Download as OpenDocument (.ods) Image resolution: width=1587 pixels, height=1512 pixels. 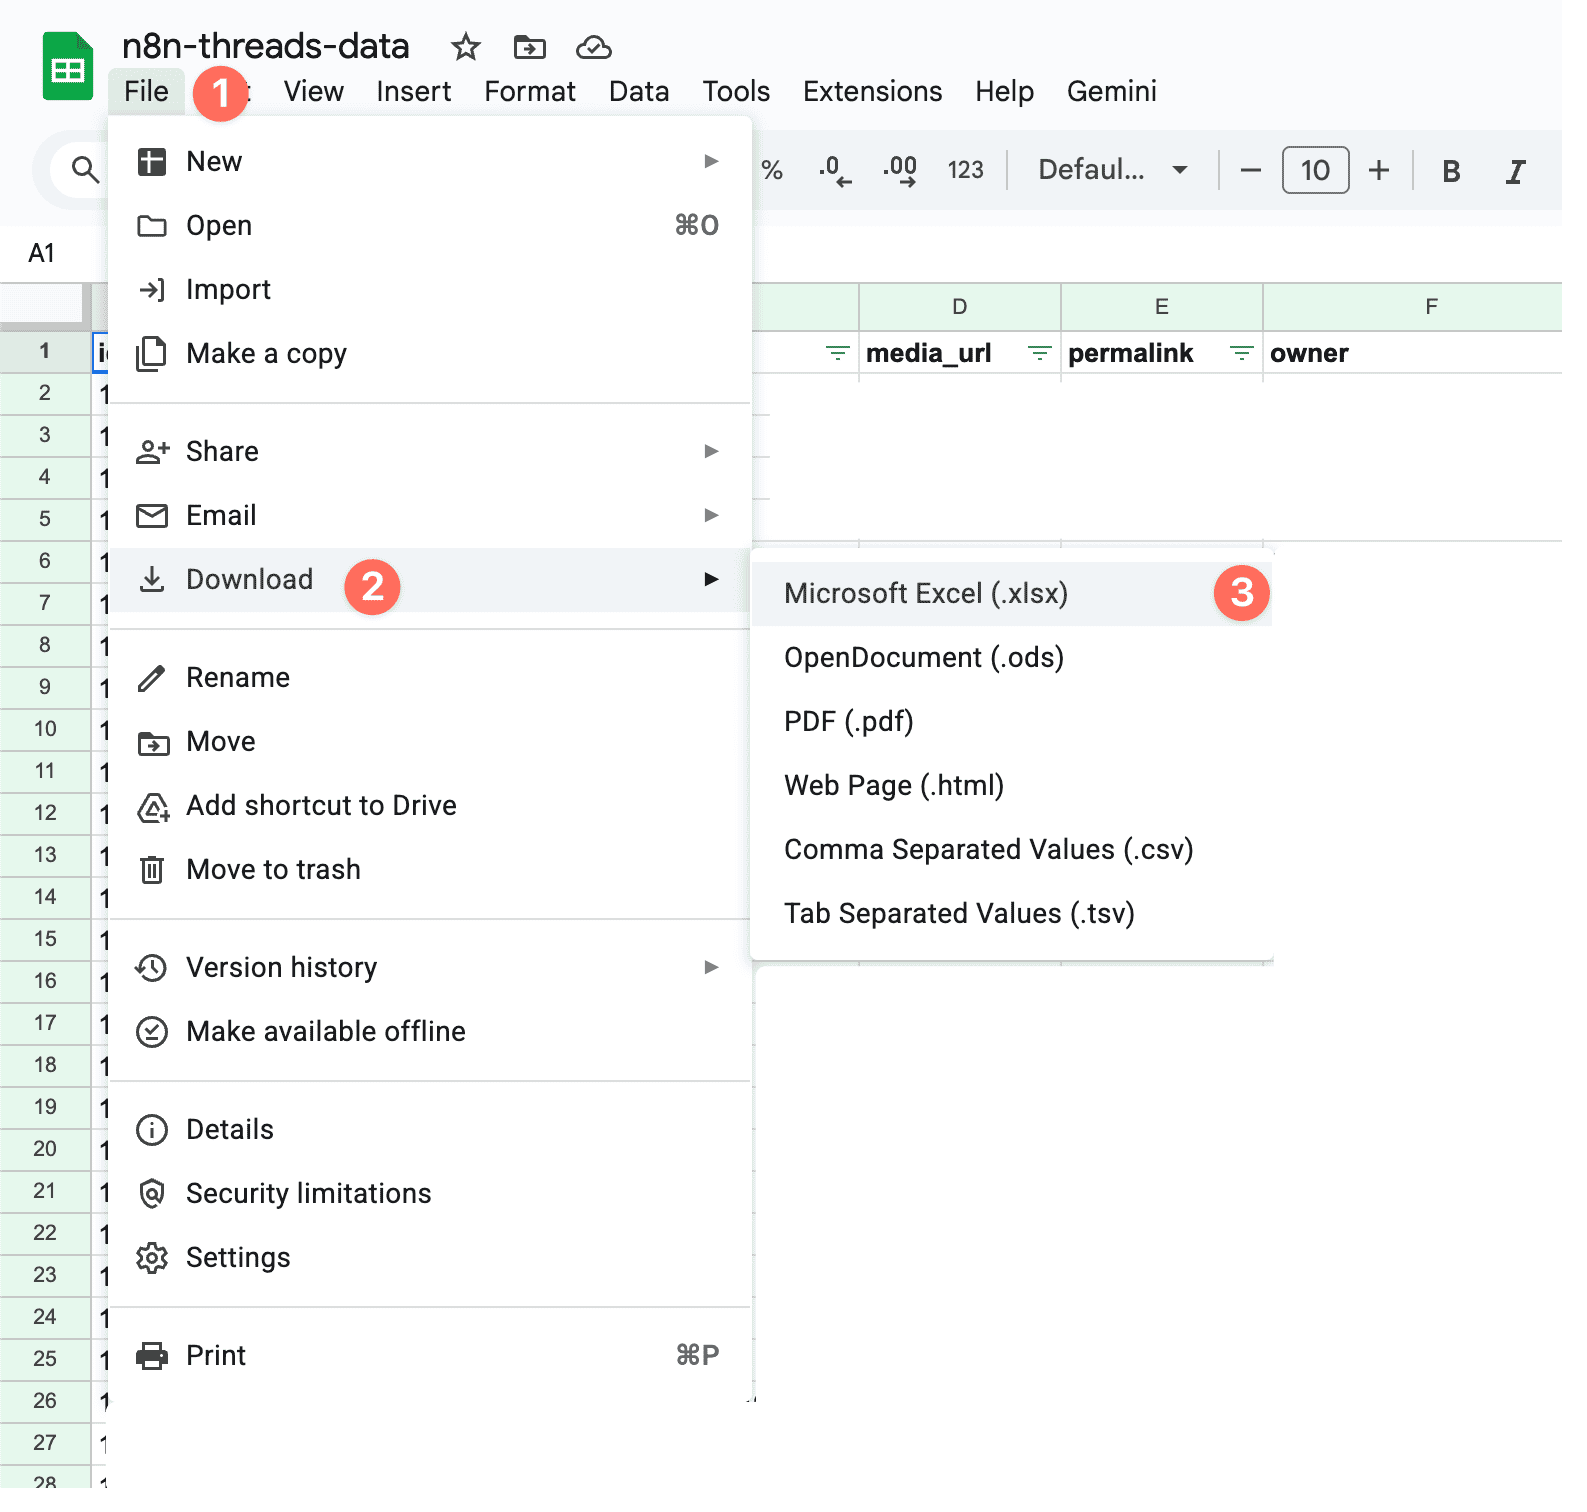pos(1011,657)
